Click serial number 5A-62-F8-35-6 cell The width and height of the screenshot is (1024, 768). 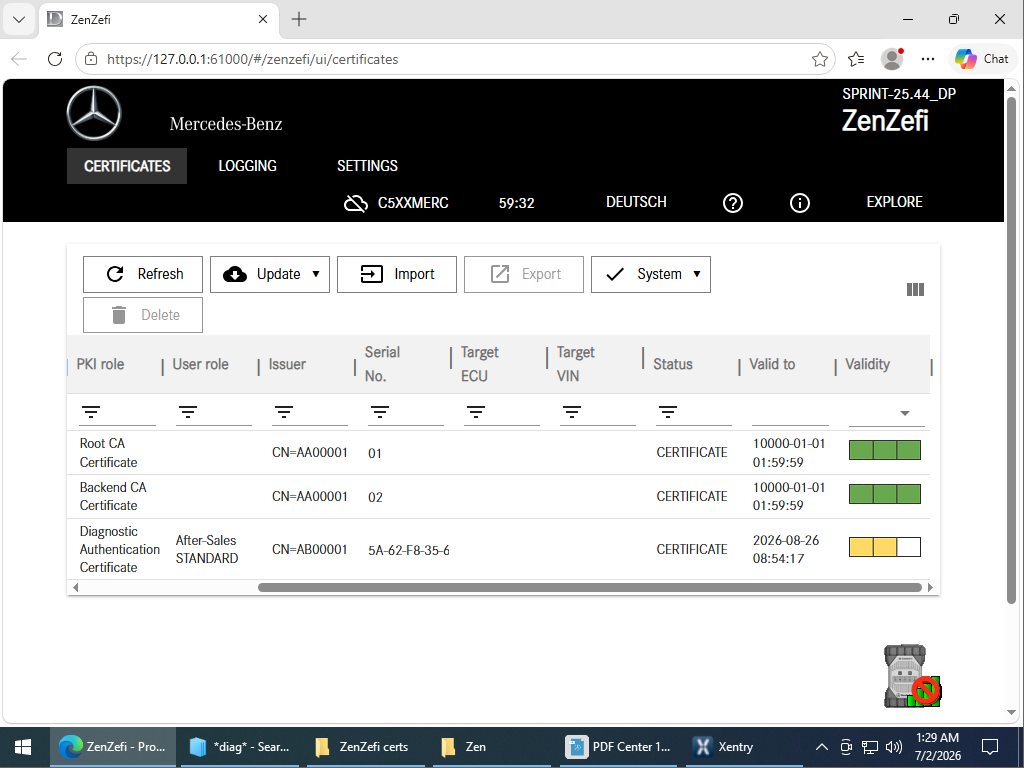(409, 551)
